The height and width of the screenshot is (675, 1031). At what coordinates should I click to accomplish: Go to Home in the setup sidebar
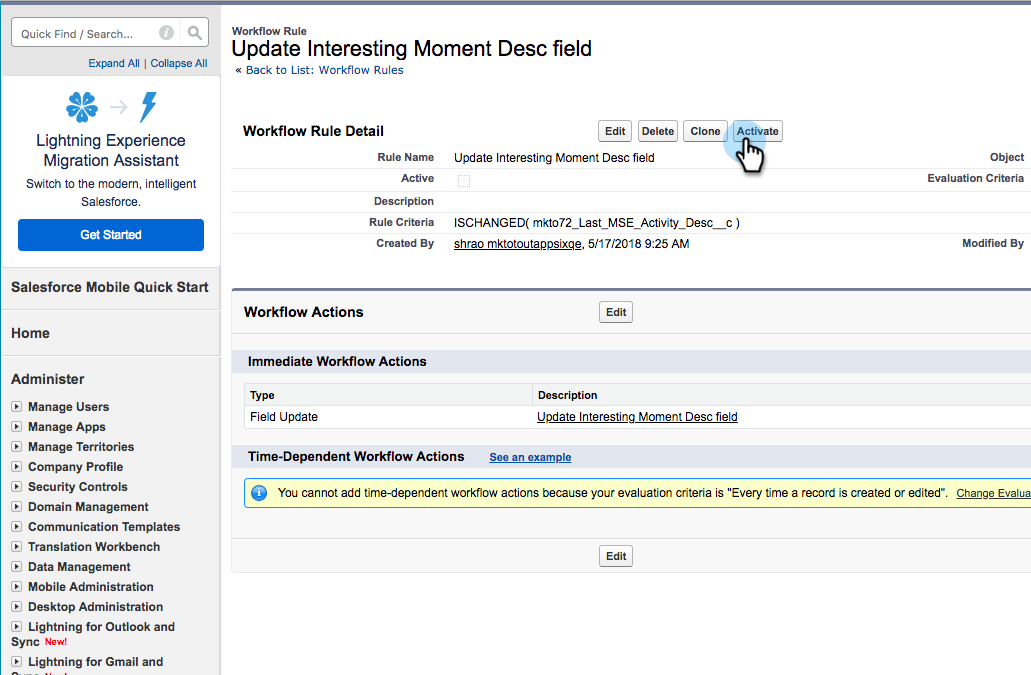[x=30, y=333]
